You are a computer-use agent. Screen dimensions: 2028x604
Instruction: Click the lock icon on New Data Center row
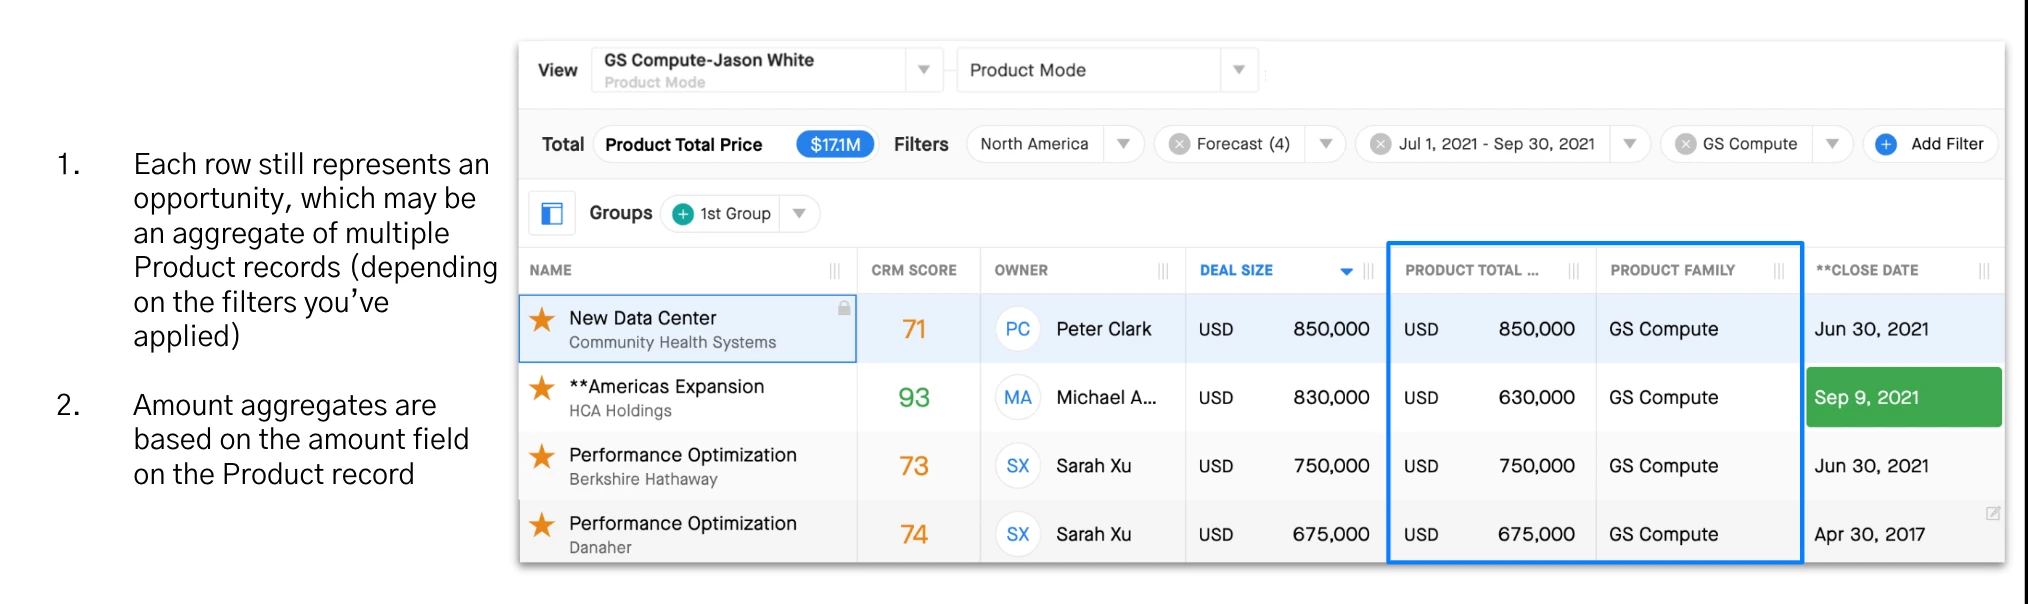(844, 308)
